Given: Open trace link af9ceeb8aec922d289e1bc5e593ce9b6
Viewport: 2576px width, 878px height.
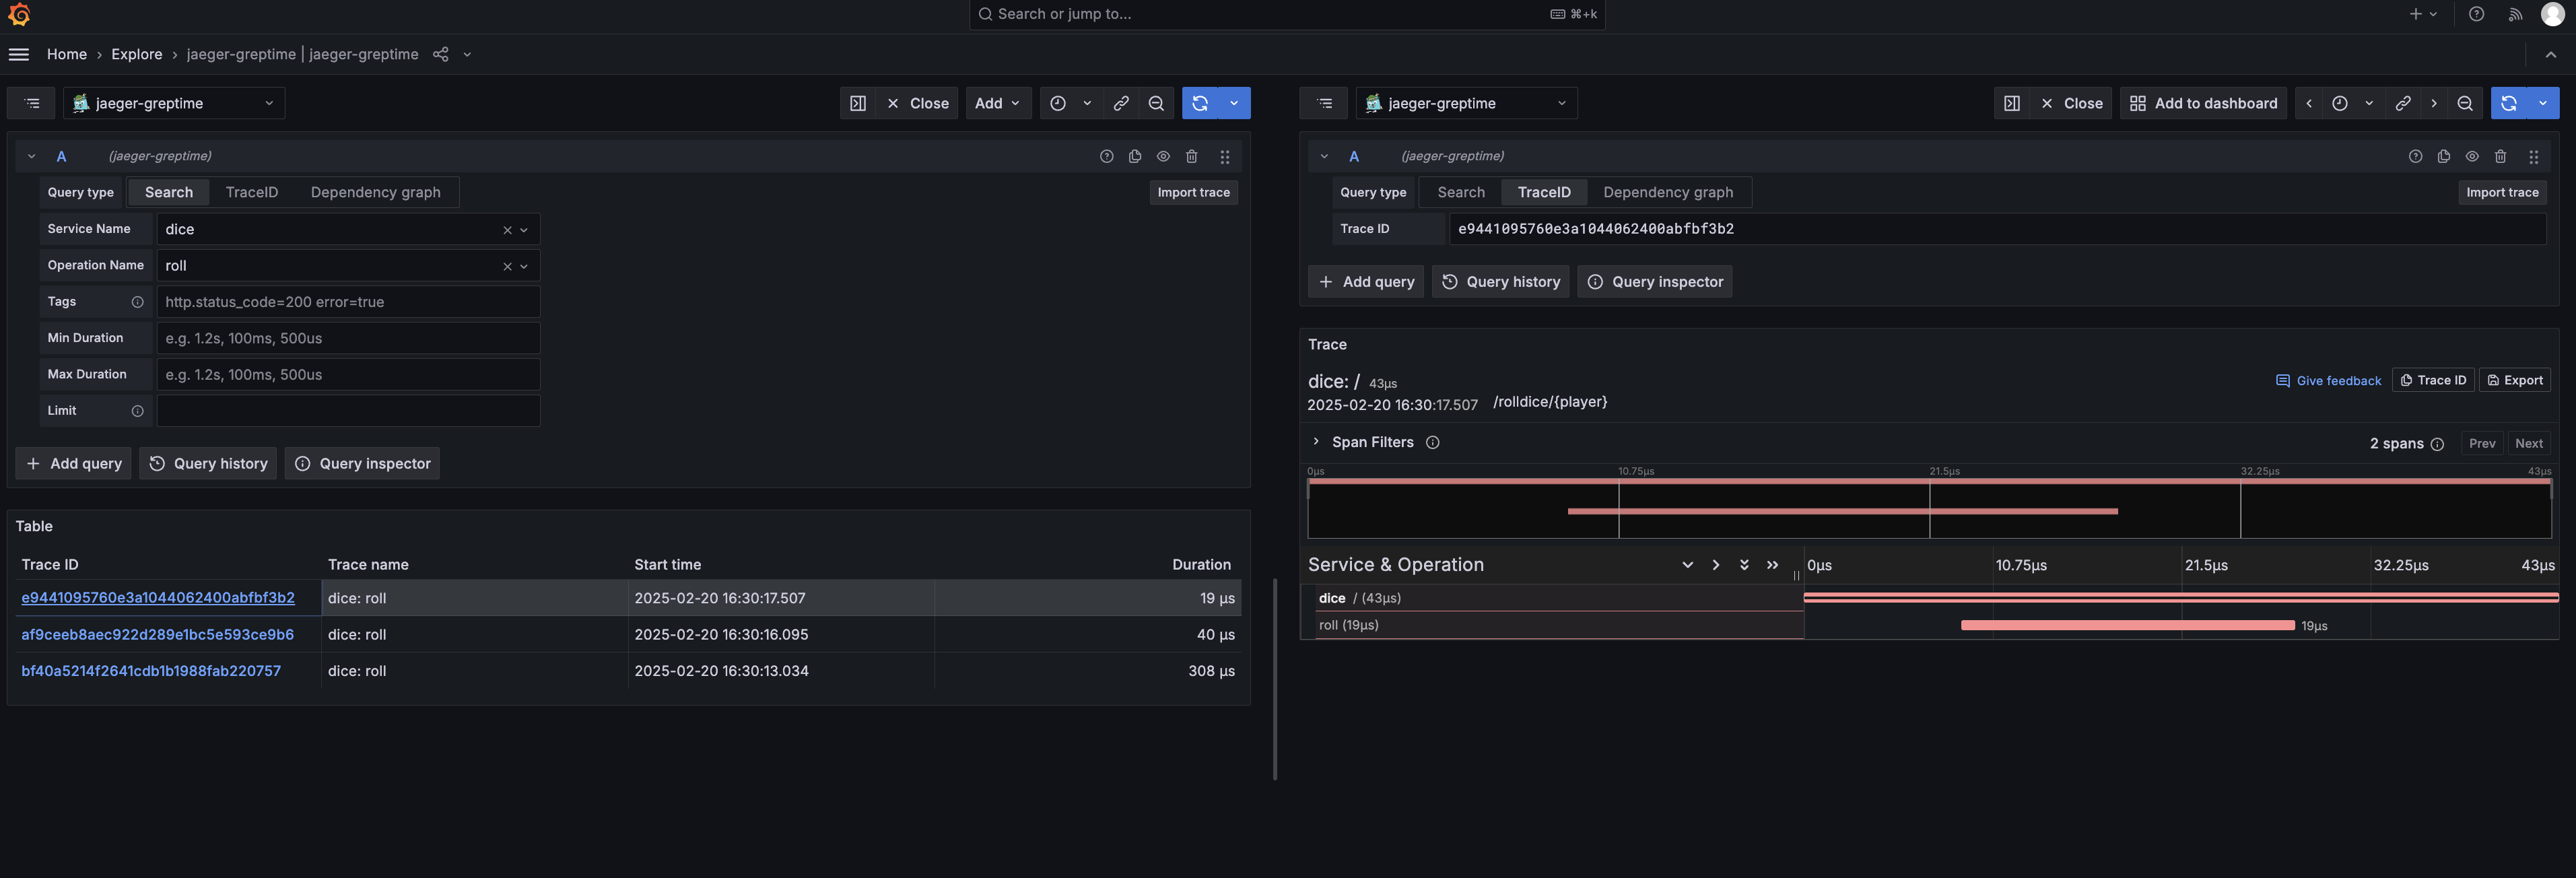Looking at the screenshot, I should [157, 634].
